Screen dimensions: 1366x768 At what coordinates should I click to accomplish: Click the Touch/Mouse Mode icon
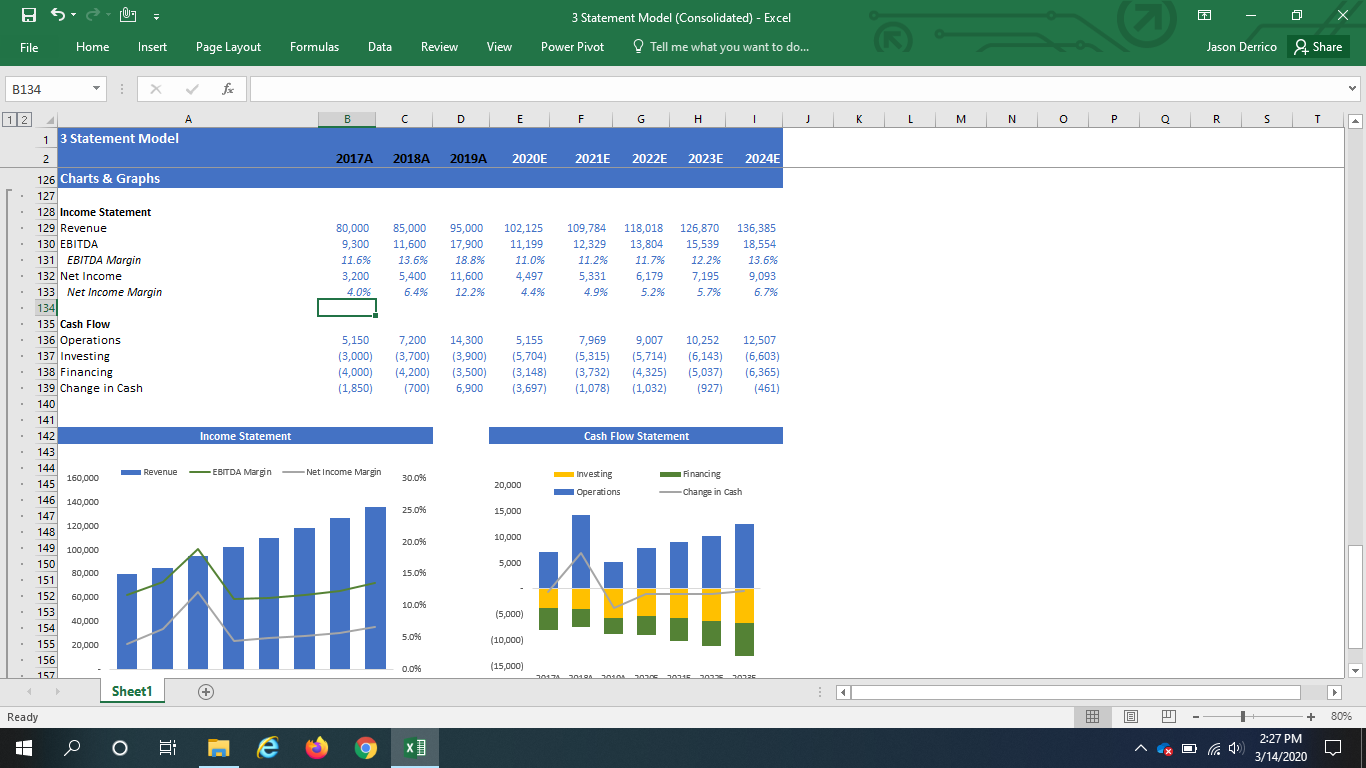127,16
